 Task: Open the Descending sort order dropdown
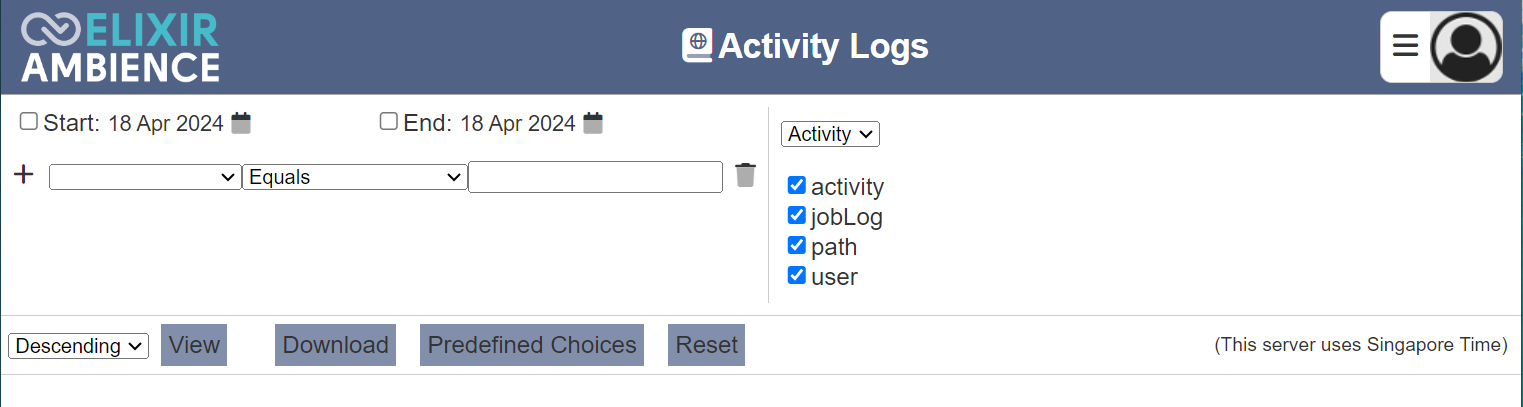click(x=79, y=346)
